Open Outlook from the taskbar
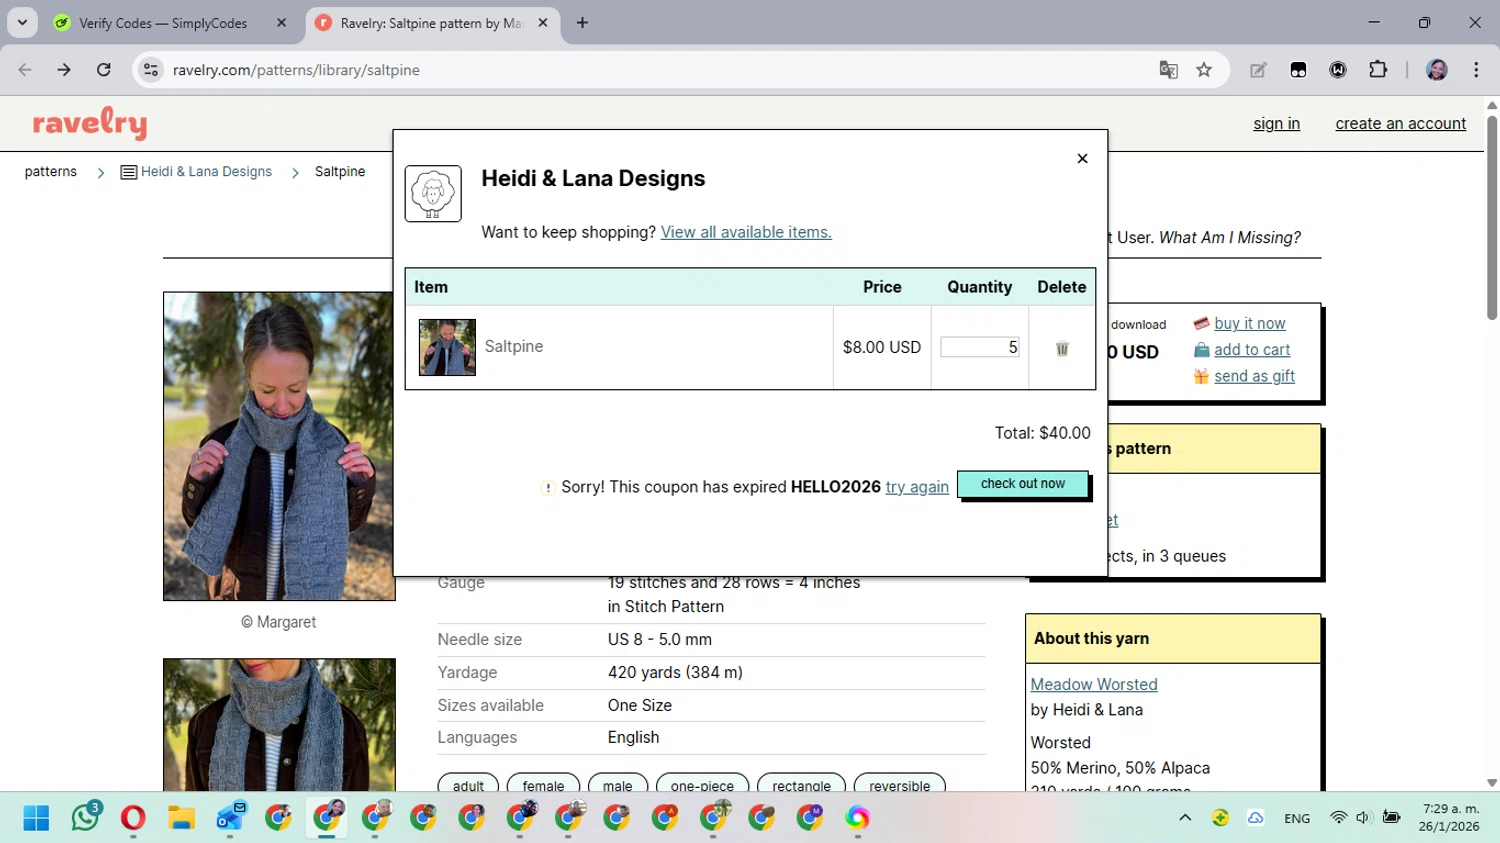1500x843 pixels. pyautogui.click(x=230, y=818)
